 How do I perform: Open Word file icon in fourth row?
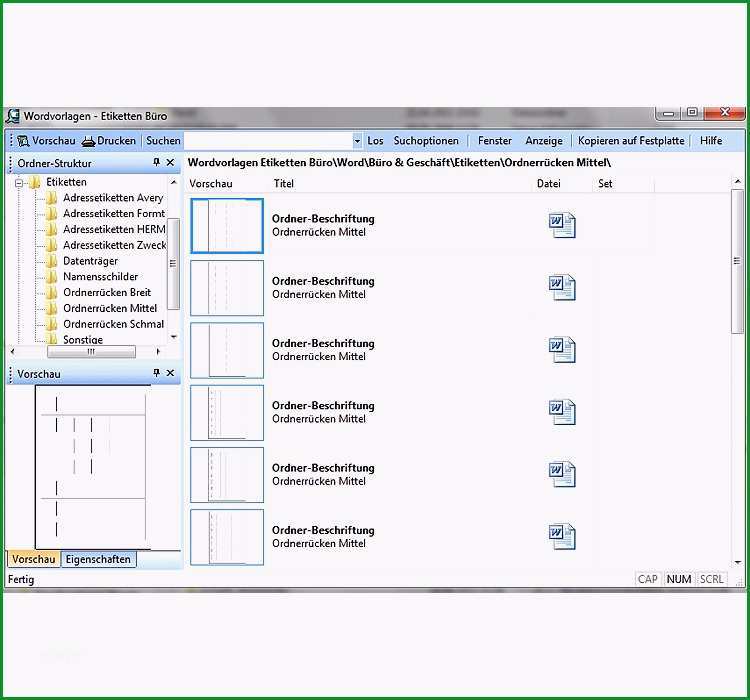pyautogui.click(x=562, y=412)
